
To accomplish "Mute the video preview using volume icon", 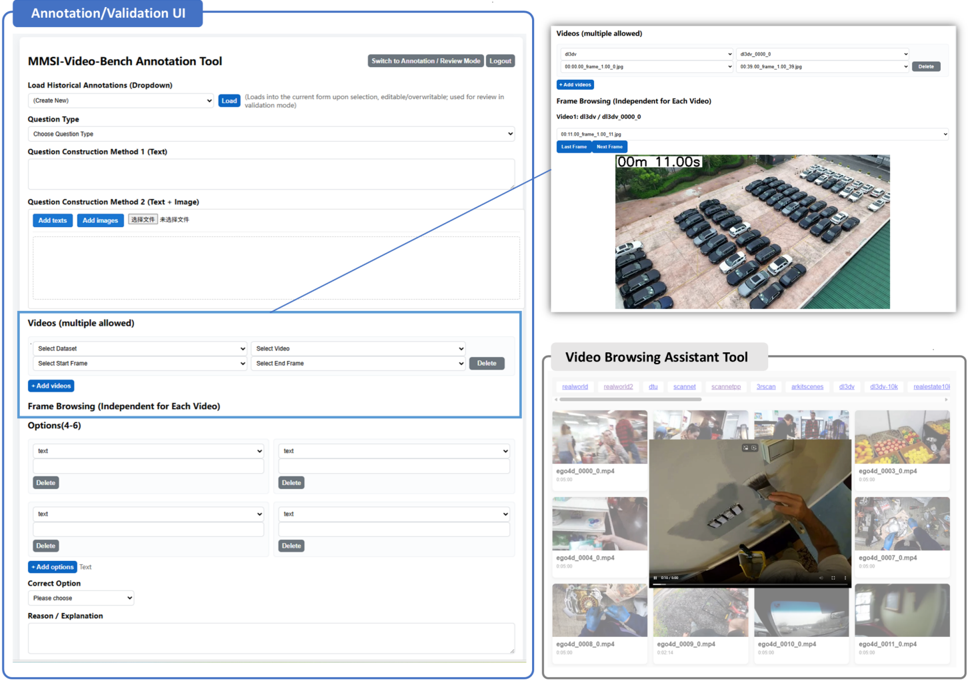I will point(821,578).
